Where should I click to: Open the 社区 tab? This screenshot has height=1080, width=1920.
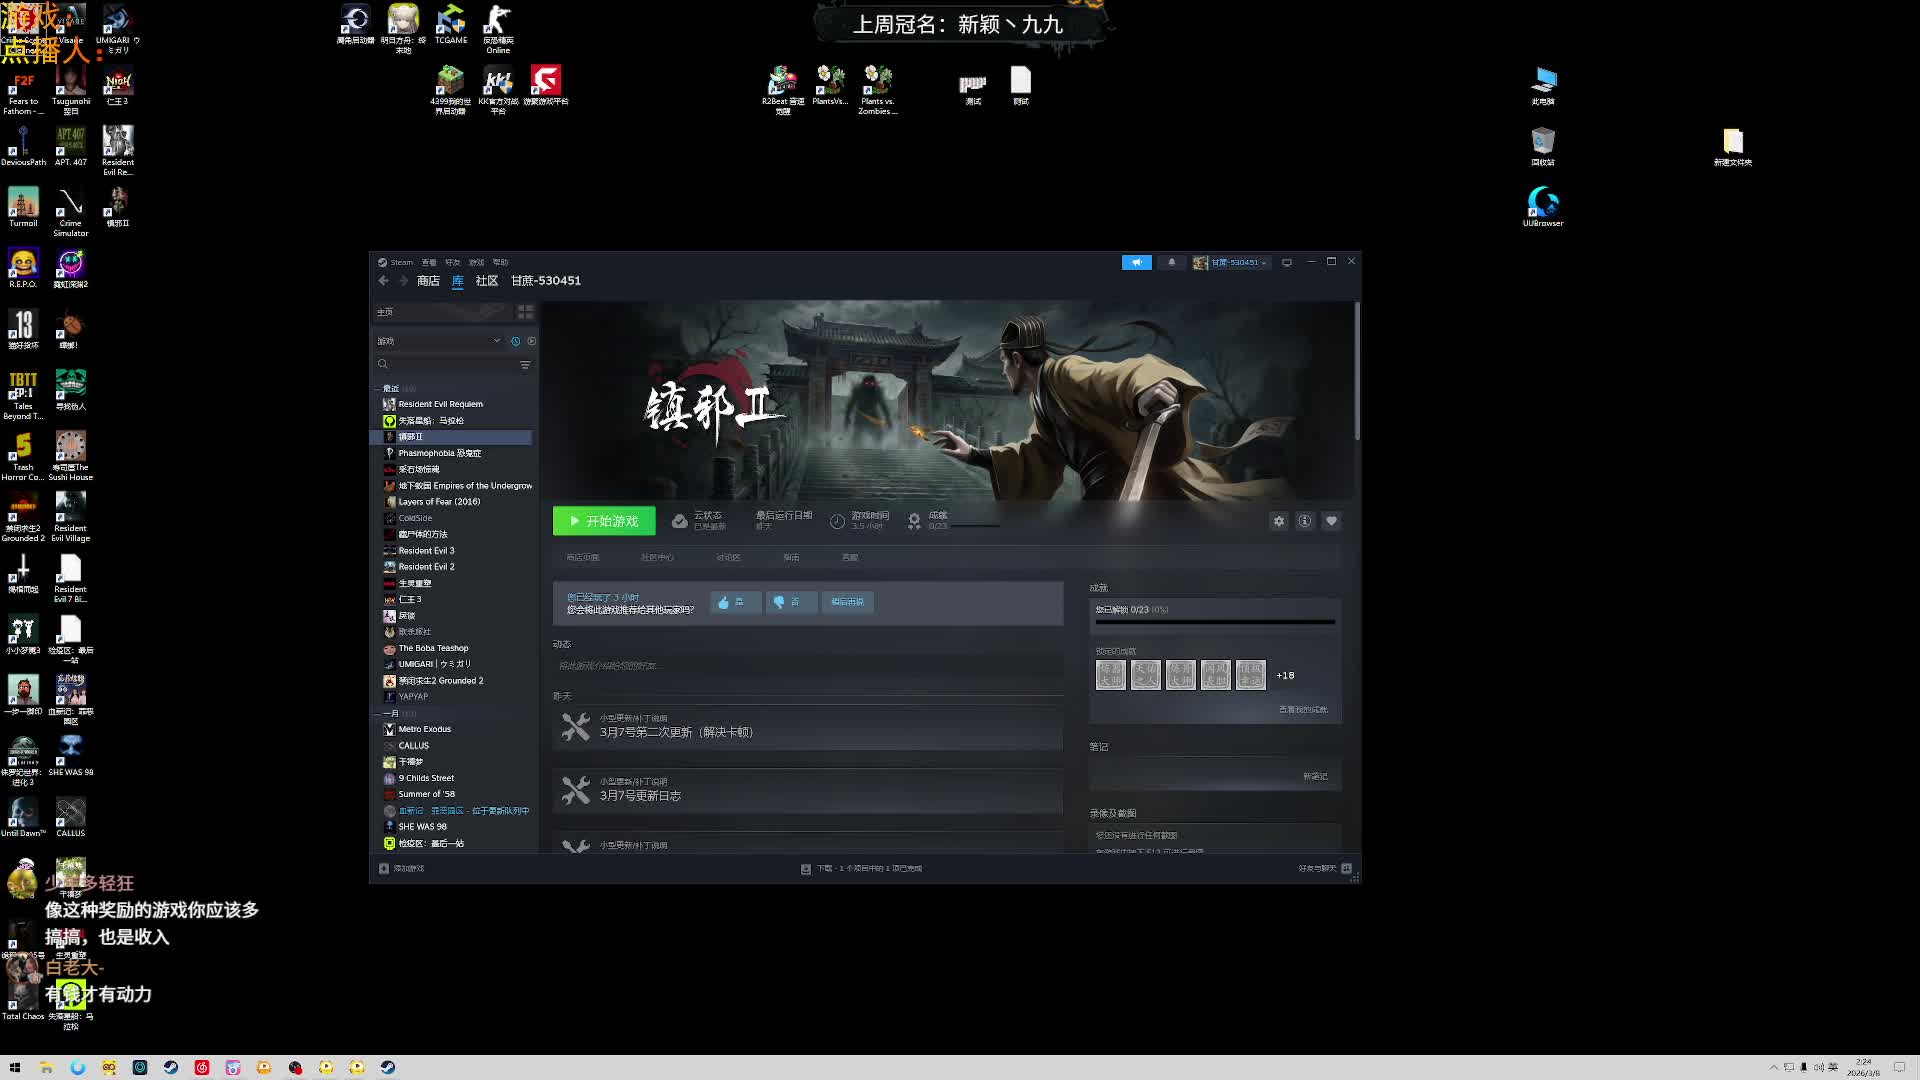coord(486,281)
